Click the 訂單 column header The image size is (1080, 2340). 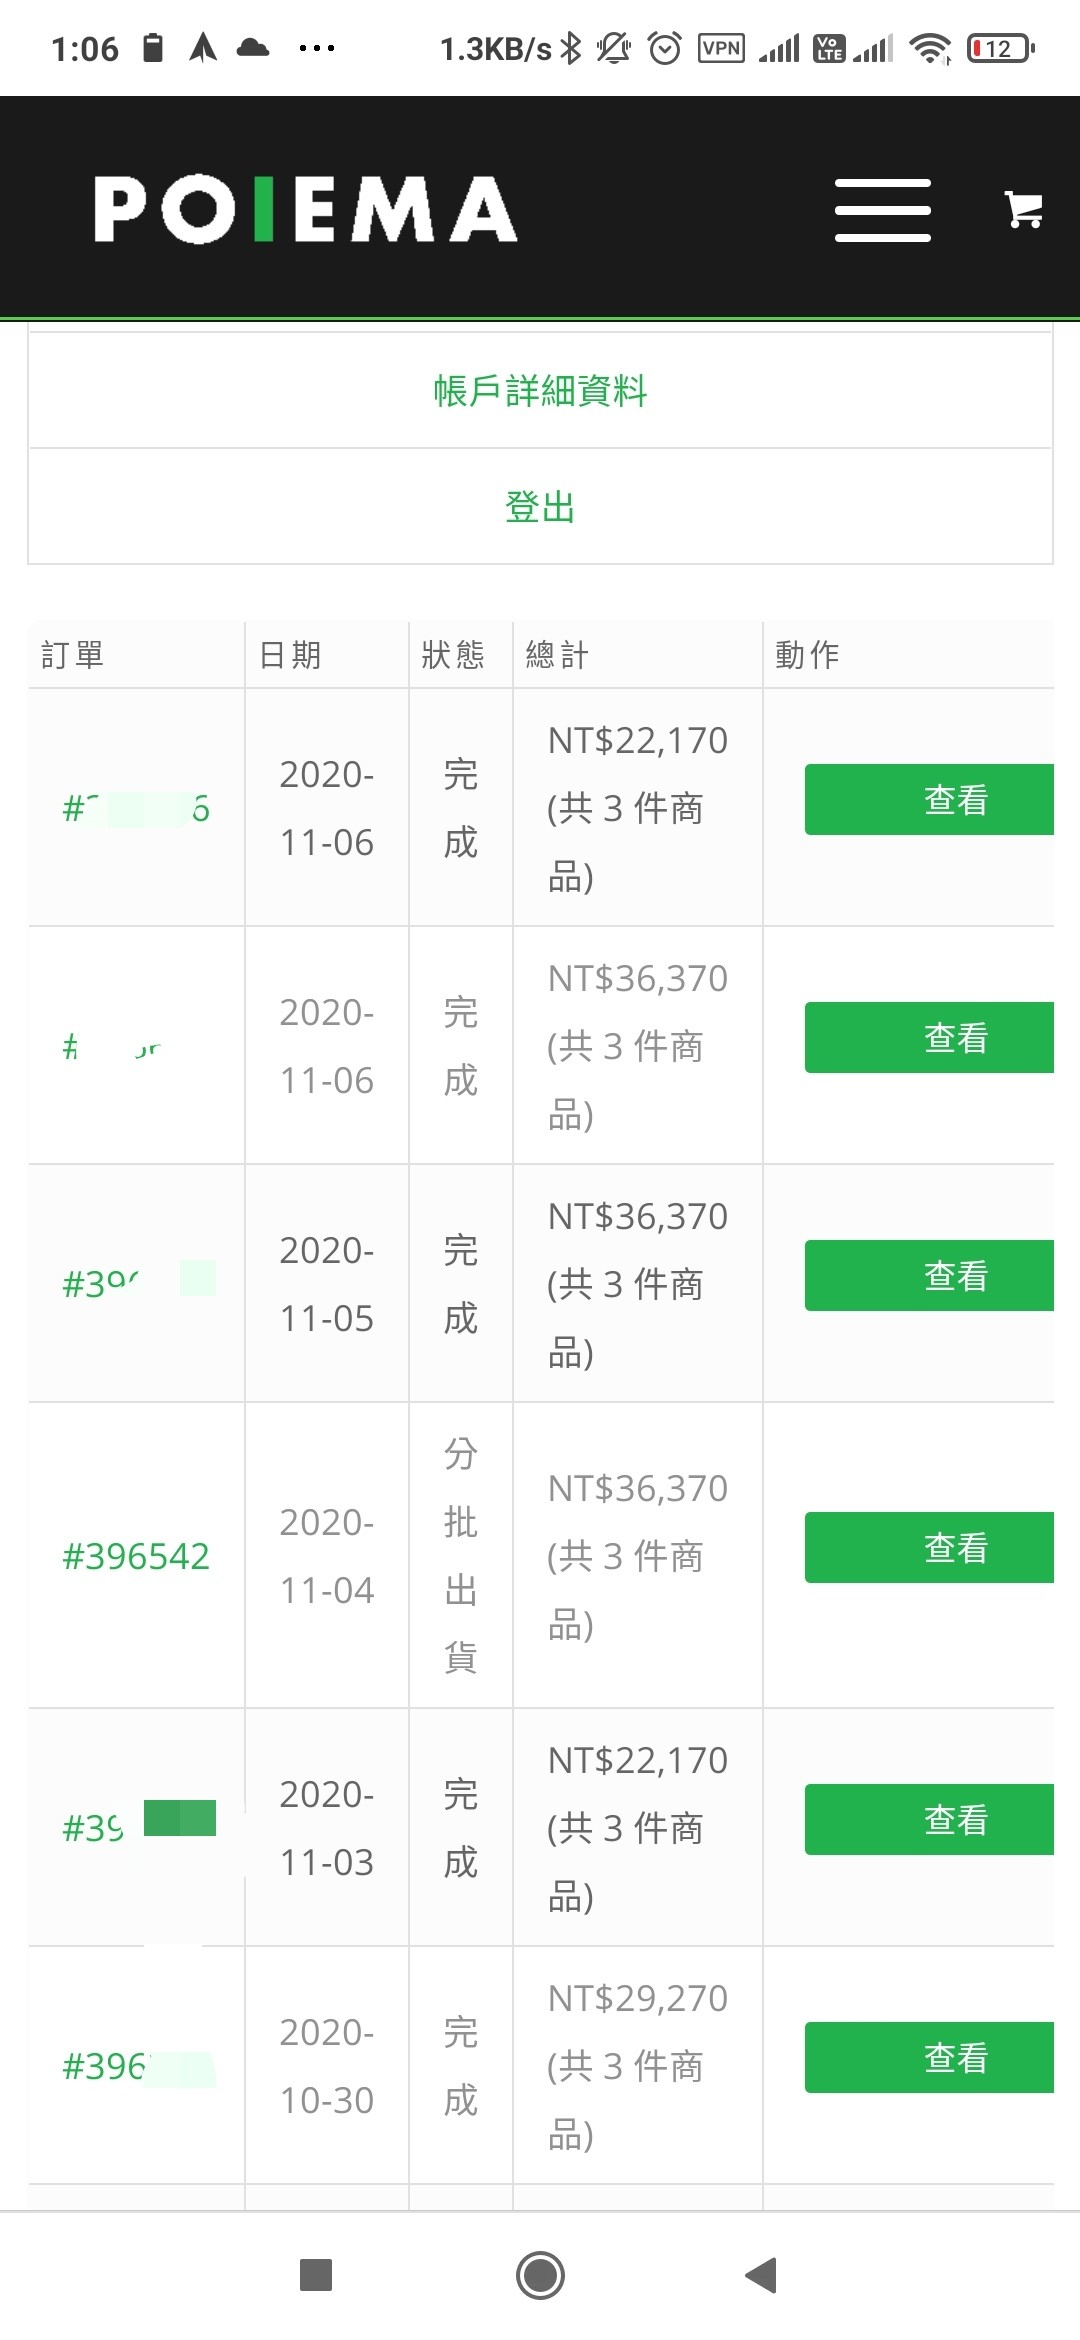point(72,655)
